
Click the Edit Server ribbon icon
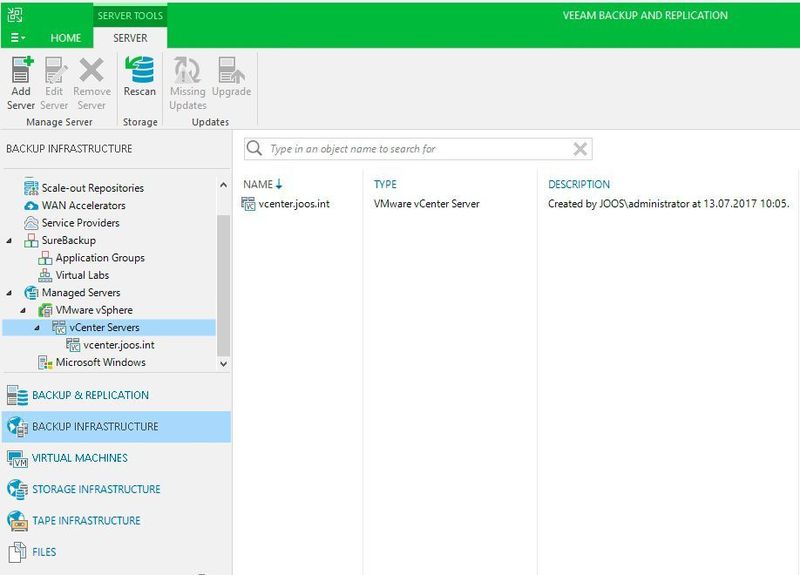pos(55,70)
